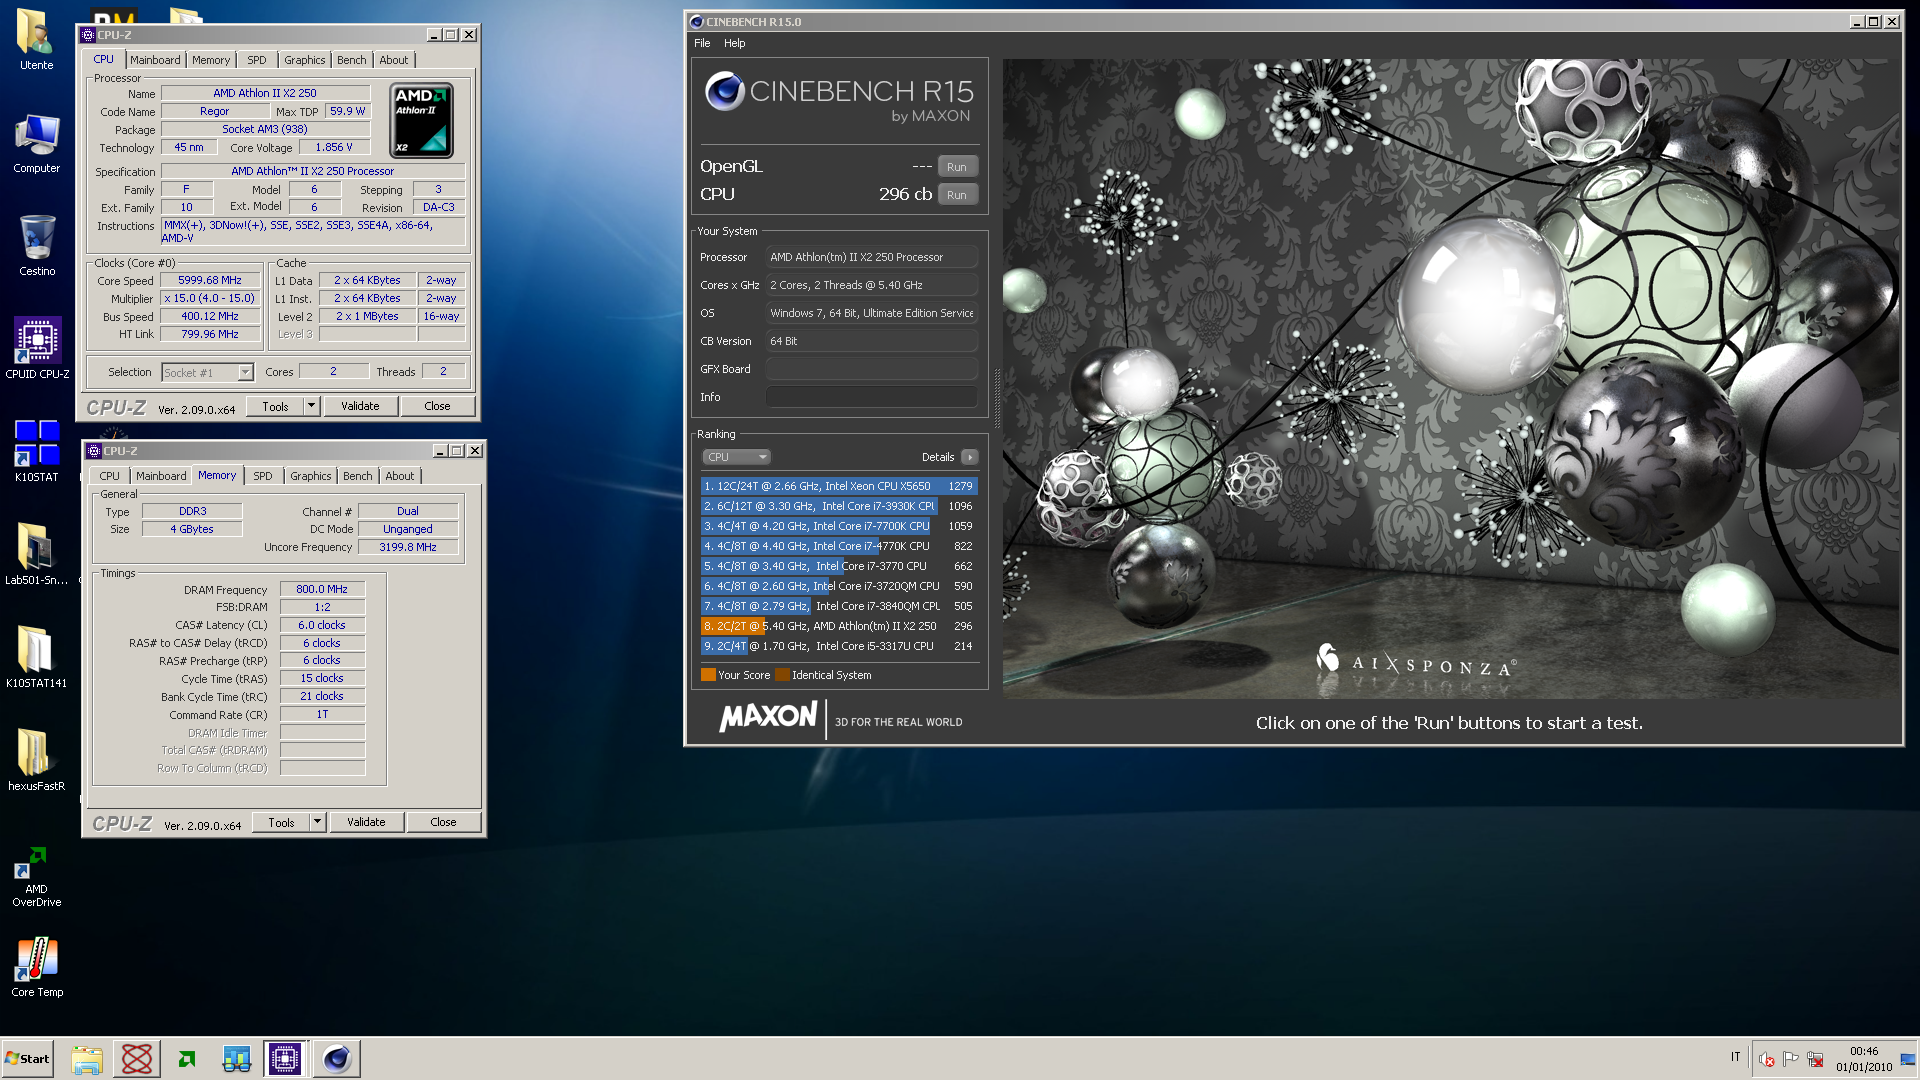The width and height of the screenshot is (1920, 1080).
Task: Click the GFX Board field
Action: [872, 369]
